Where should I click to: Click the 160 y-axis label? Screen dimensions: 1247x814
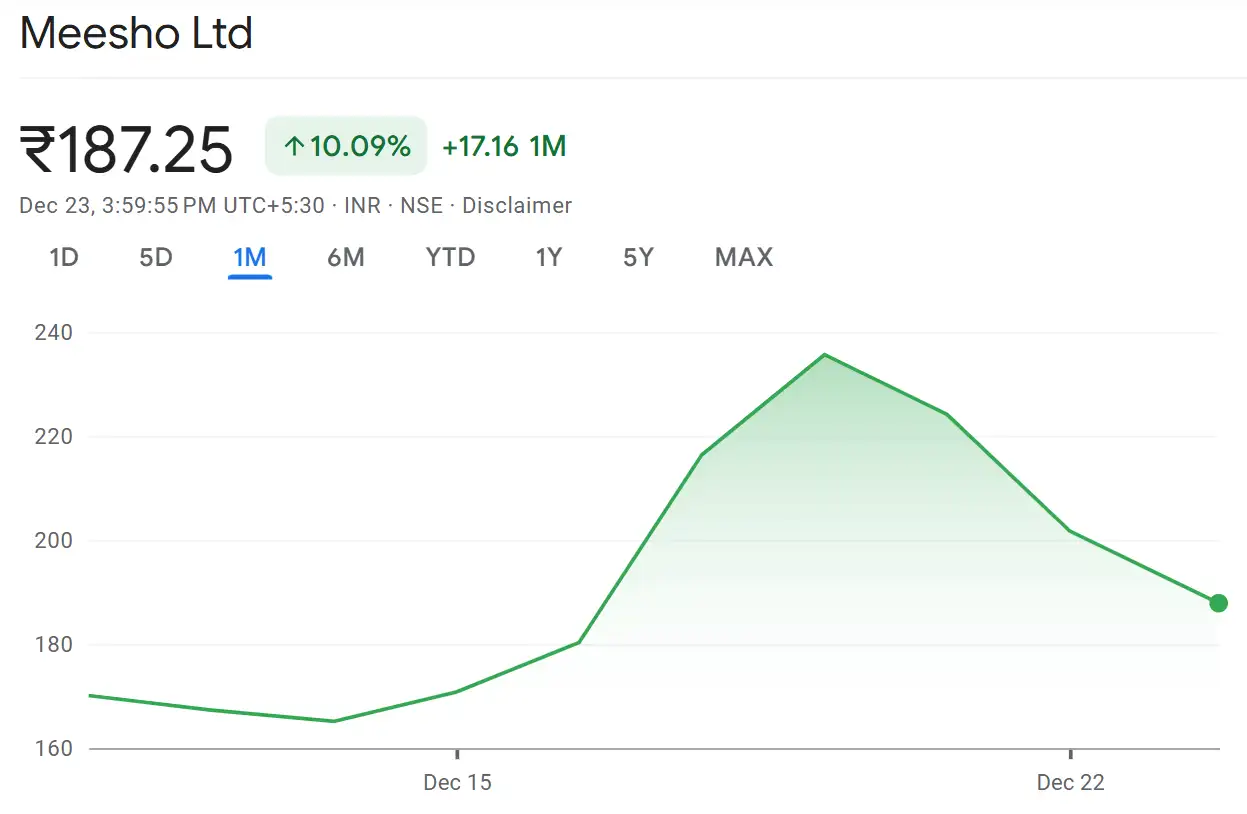54,749
